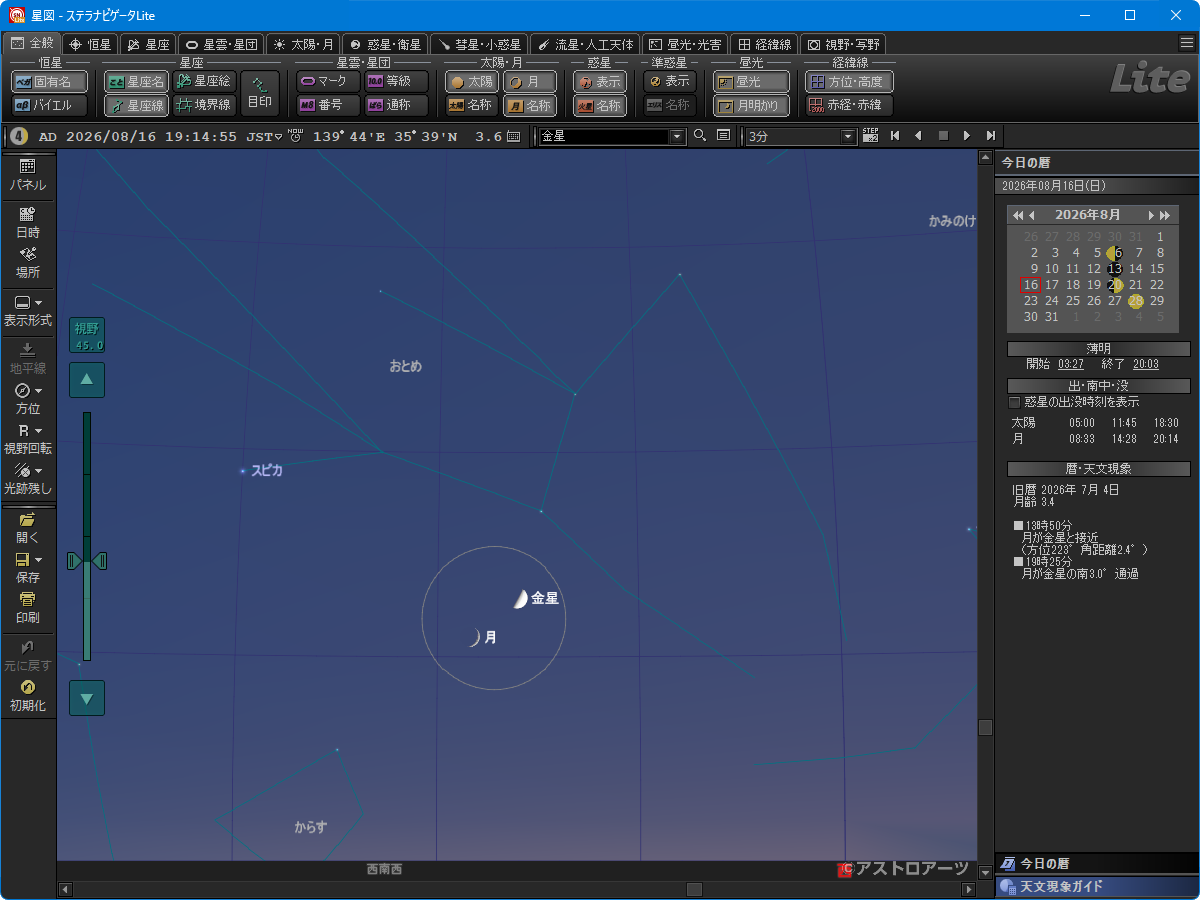Enable 惑星の出没時刻を表示 checkbox

point(1015,402)
